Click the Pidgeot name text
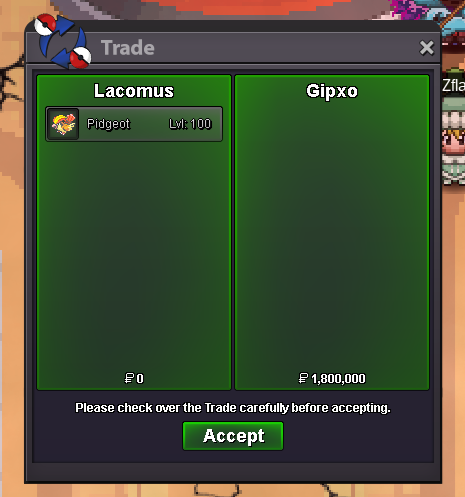The image size is (465, 497). [x=108, y=124]
